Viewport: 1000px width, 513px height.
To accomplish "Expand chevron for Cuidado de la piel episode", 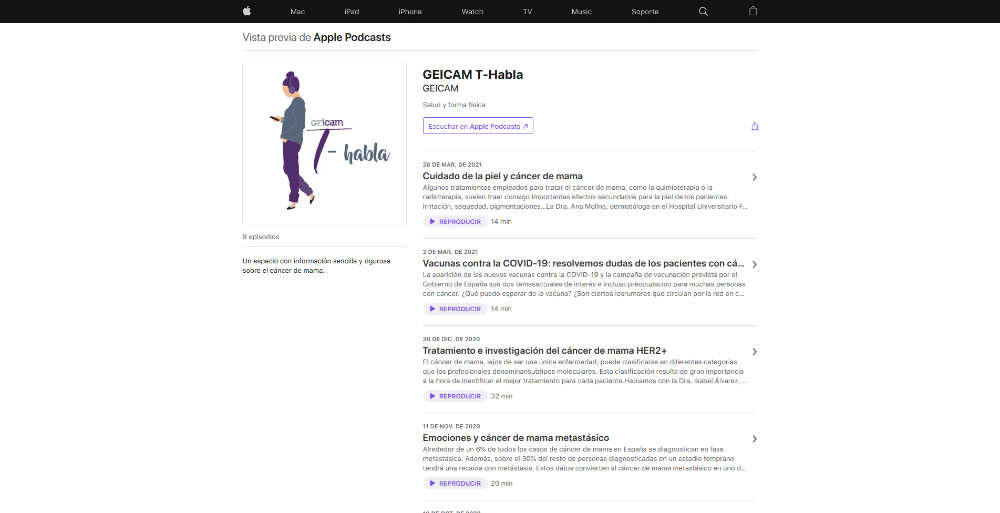I will (754, 177).
